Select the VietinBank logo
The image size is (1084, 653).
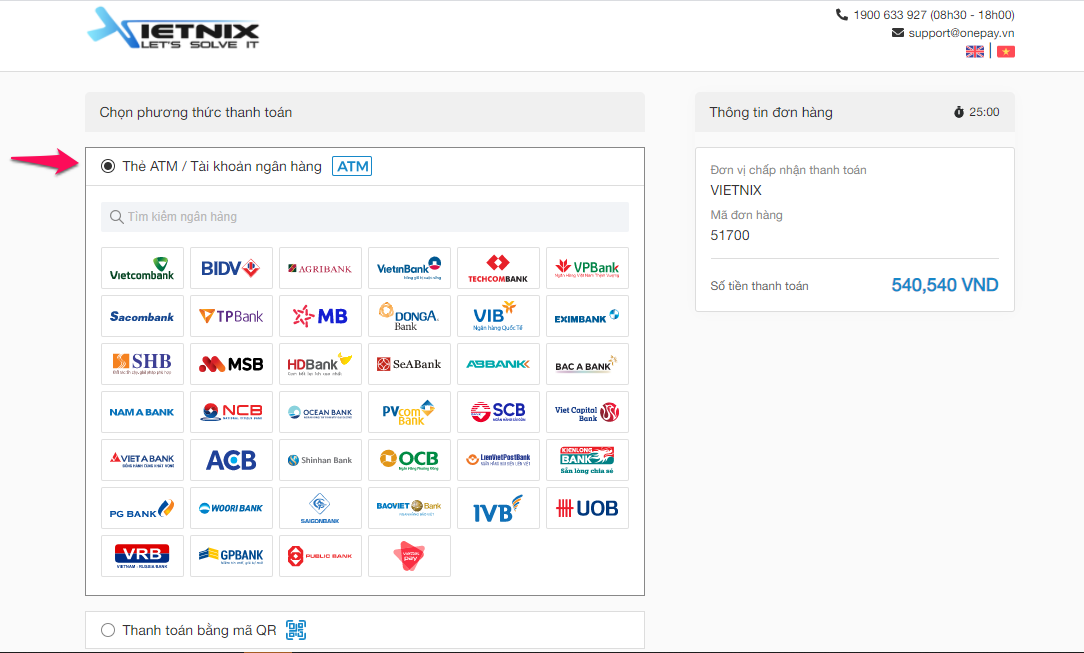coord(409,268)
